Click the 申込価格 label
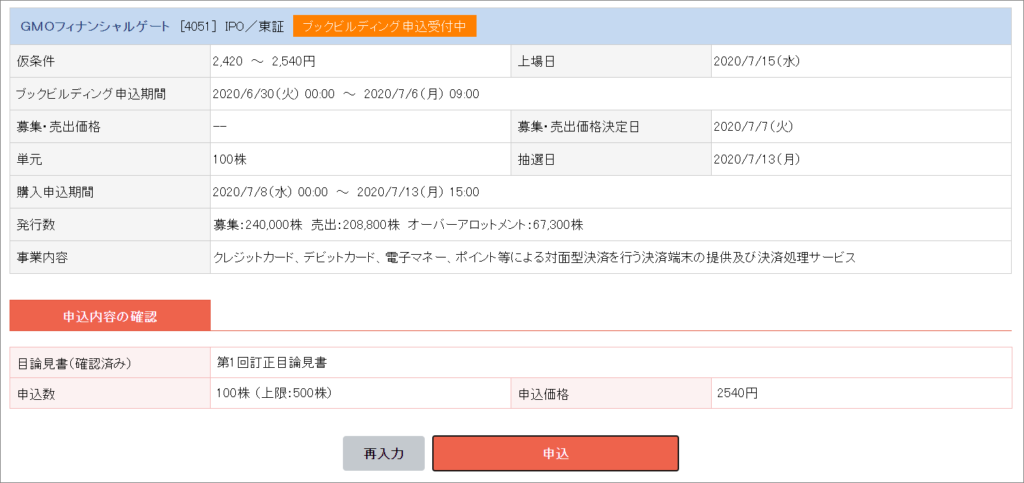The height and width of the screenshot is (483, 1024). click(x=545, y=394)
